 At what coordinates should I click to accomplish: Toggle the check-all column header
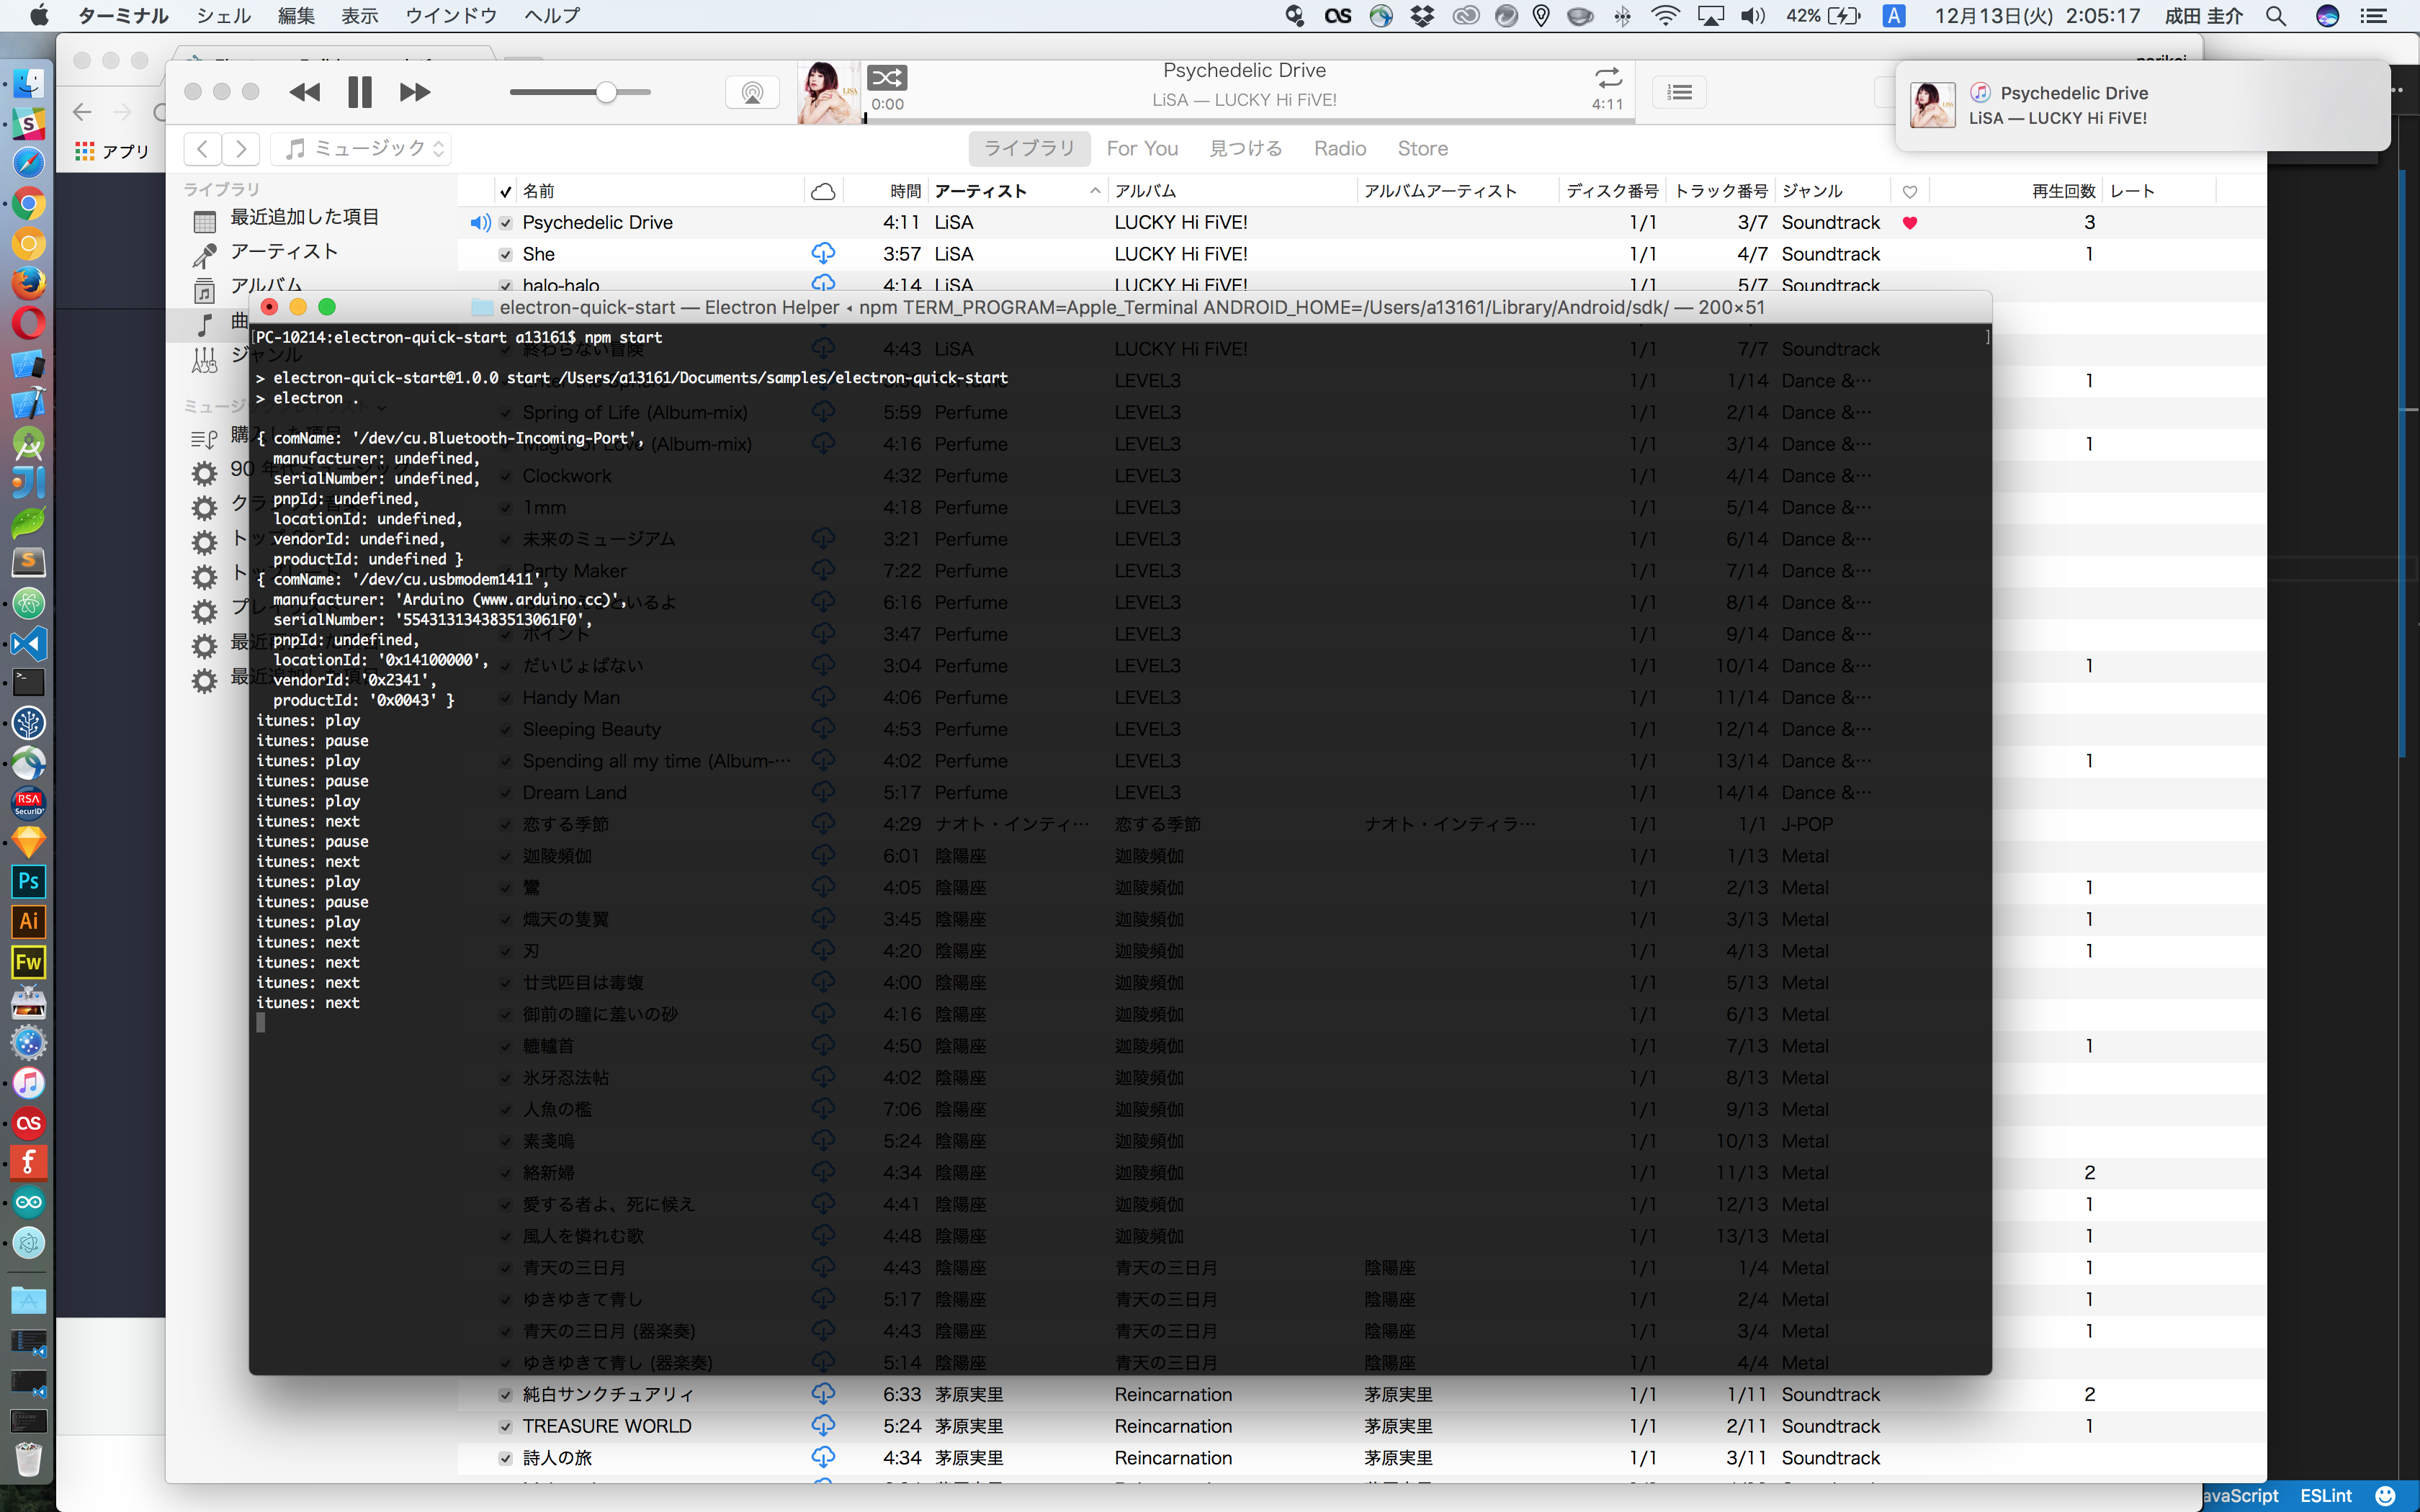pos(506,191)
